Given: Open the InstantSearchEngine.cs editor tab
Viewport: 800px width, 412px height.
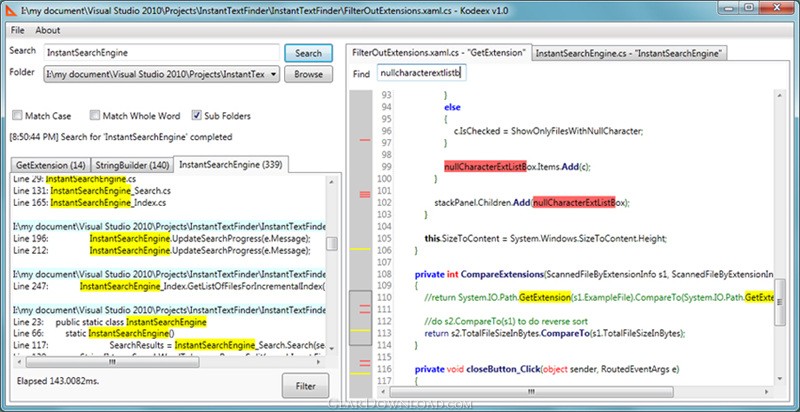Looking at the screenshot, I should pyautogui.click(x=630, y=54).
